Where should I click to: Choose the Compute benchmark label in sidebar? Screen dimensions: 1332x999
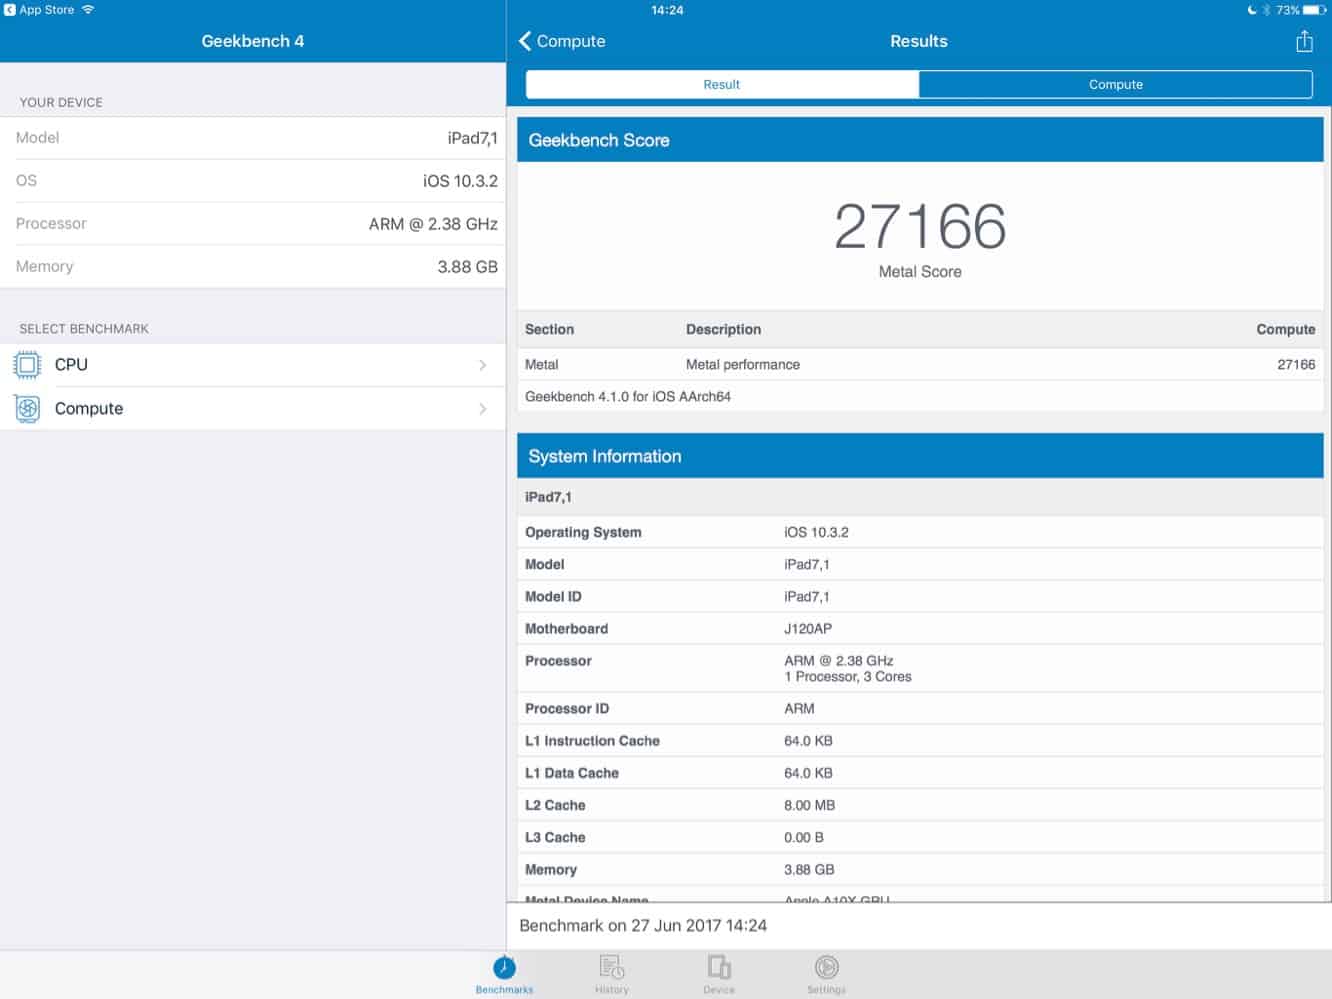[x=89, y=408]
